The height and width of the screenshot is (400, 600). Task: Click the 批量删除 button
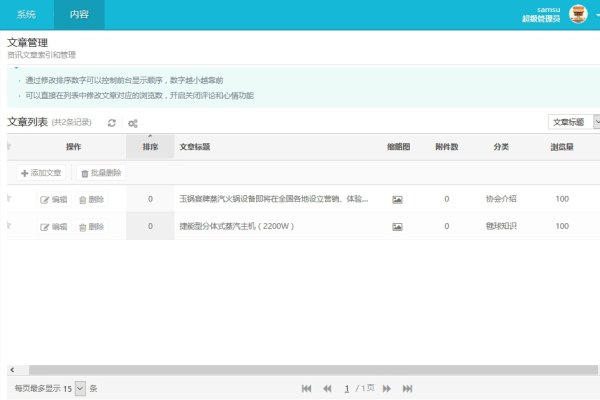coord(101,173)
